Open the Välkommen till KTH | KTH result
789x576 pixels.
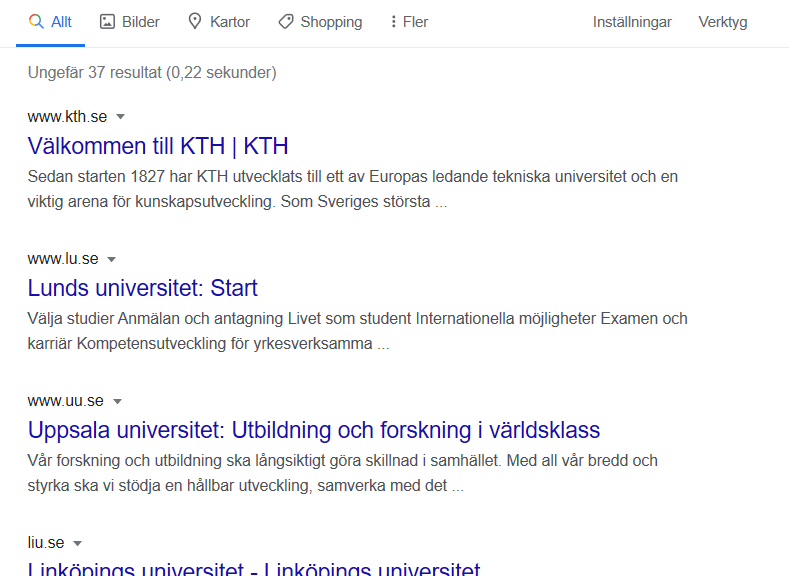coord(158,146)
